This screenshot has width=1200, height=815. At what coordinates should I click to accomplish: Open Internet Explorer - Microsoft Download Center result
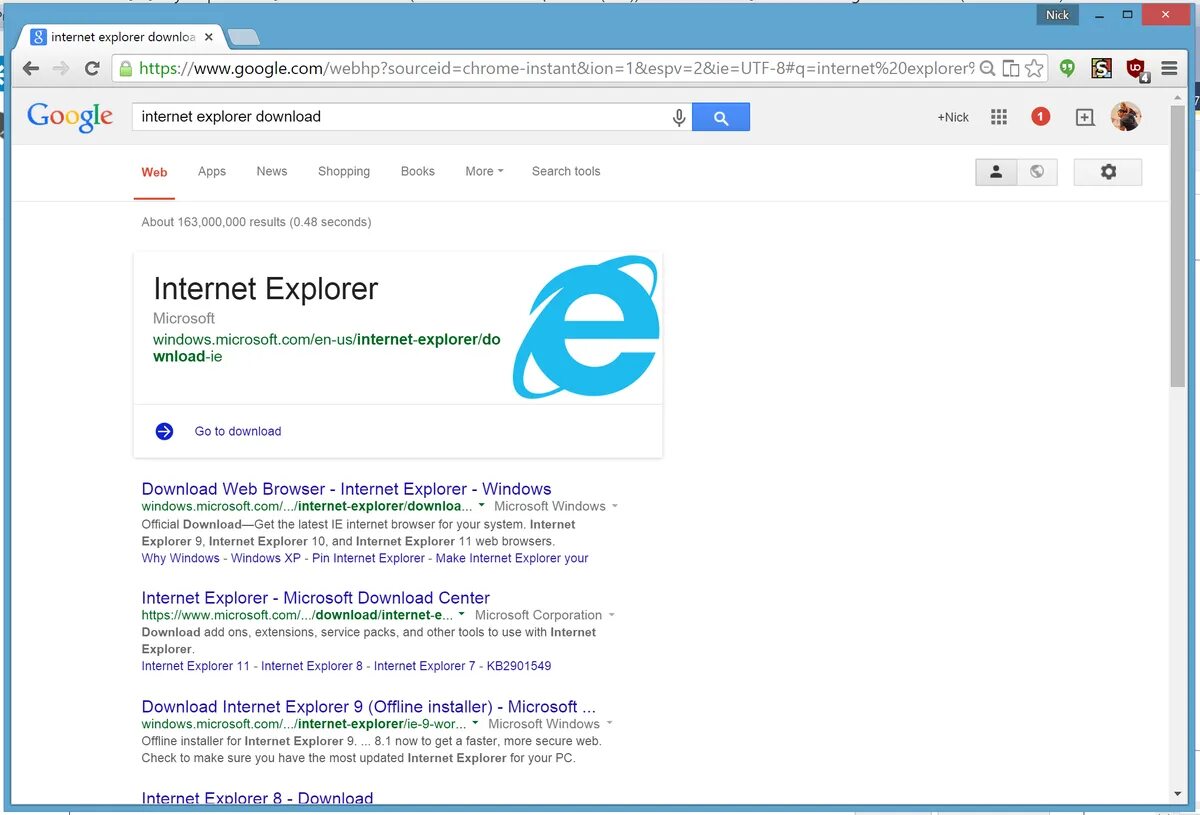[x=316, y=598]
